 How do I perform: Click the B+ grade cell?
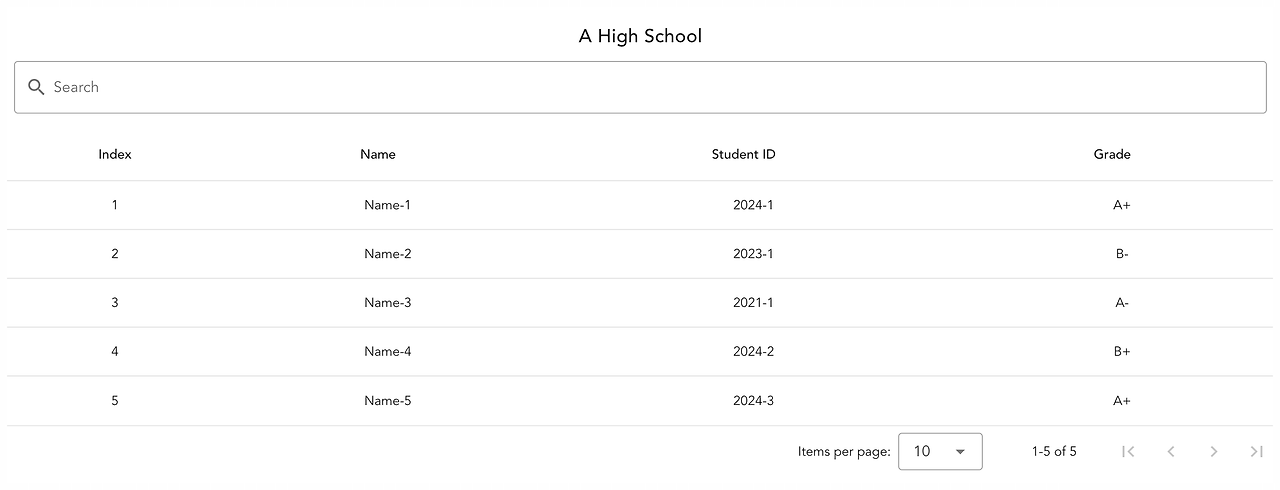1122,352
